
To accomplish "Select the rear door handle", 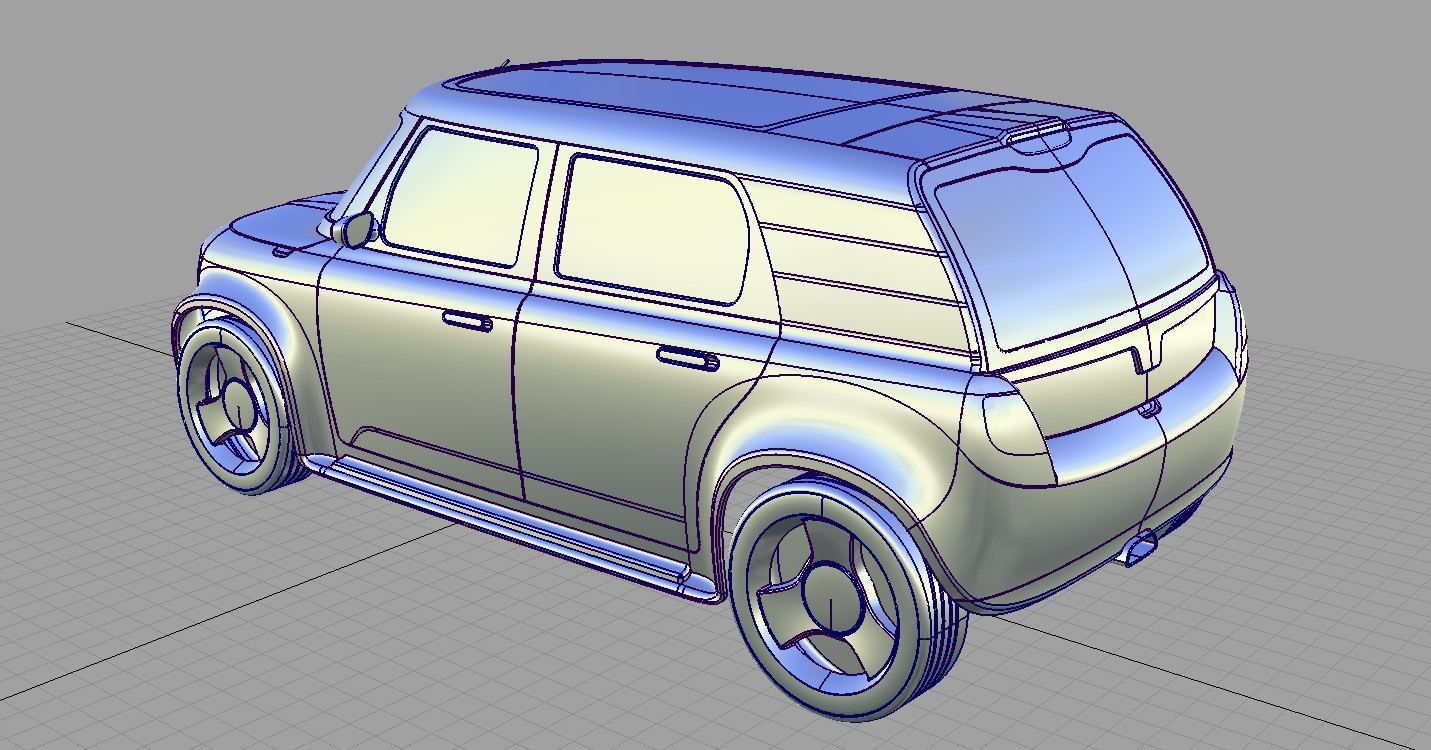I will point(687,357).
